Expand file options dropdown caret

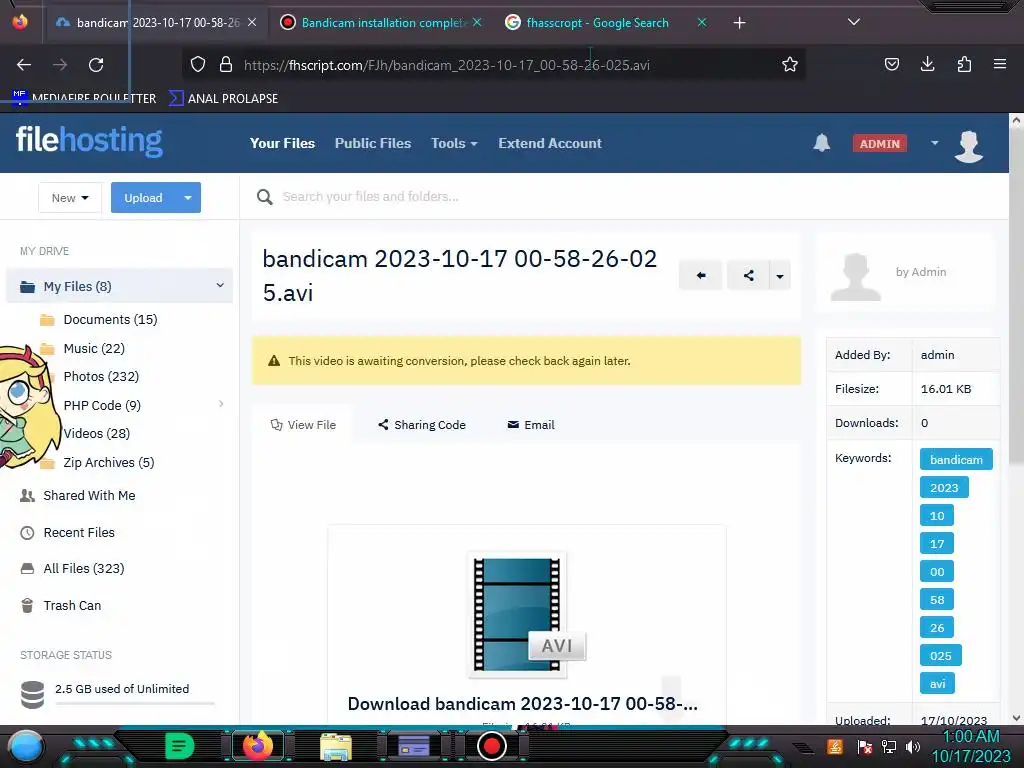click(780, 275)
